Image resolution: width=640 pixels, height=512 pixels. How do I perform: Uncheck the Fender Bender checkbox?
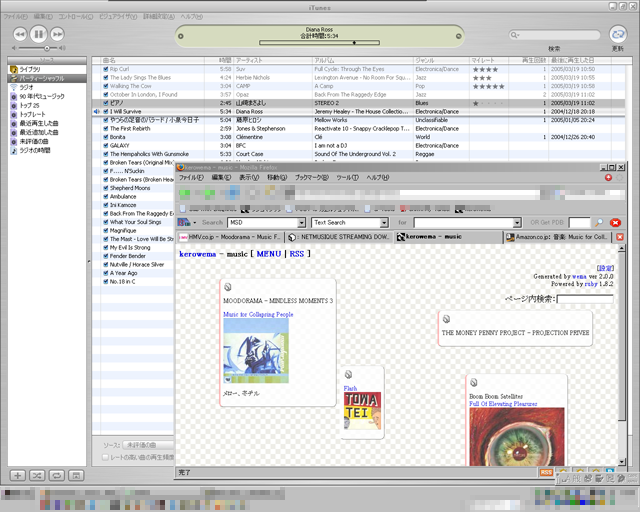coord(106,256)
